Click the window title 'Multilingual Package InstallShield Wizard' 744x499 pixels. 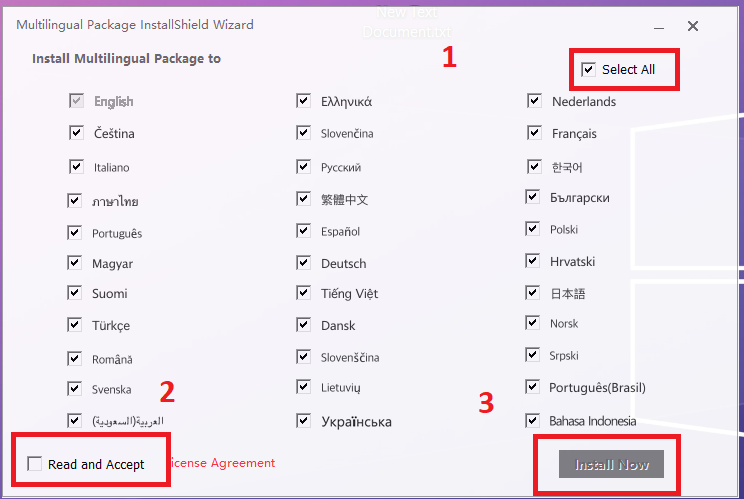click(x=135, y=25)
